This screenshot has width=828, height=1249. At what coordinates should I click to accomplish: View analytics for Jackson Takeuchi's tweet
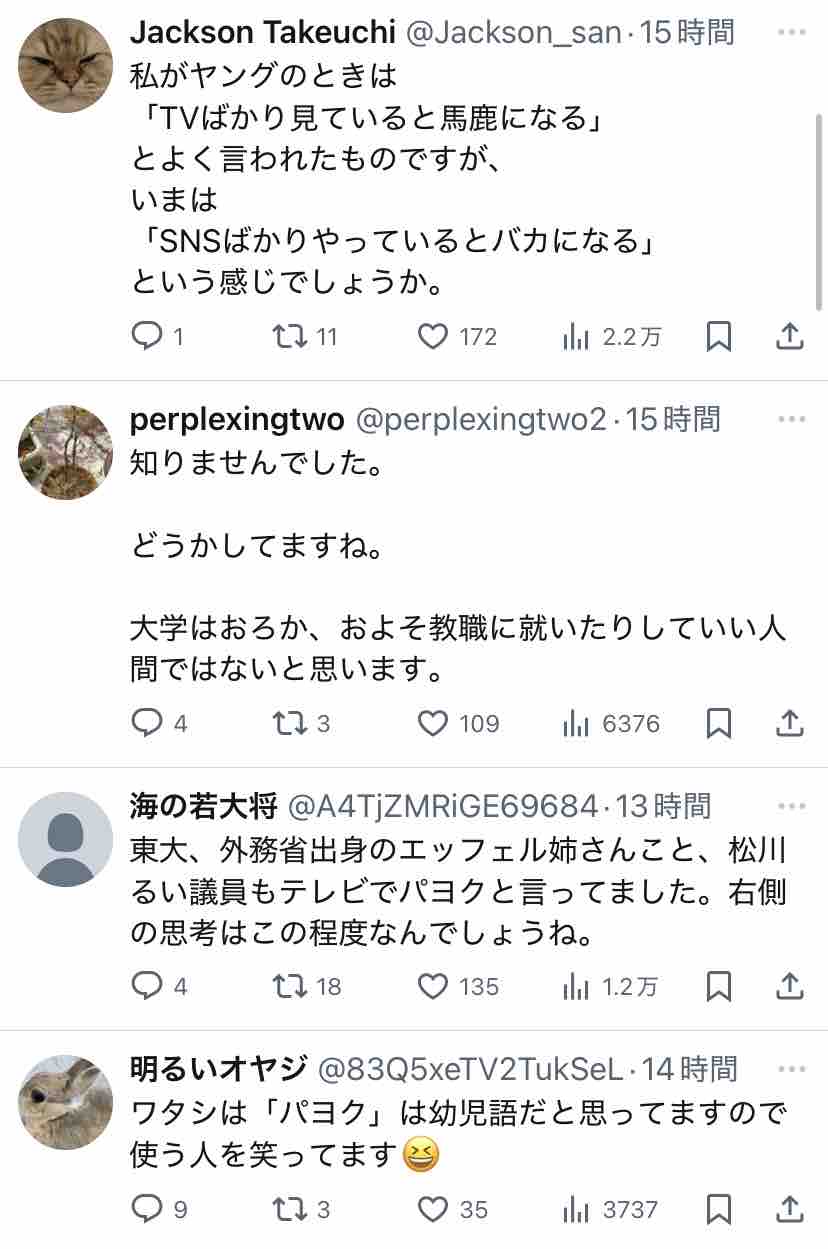[576, 337]
